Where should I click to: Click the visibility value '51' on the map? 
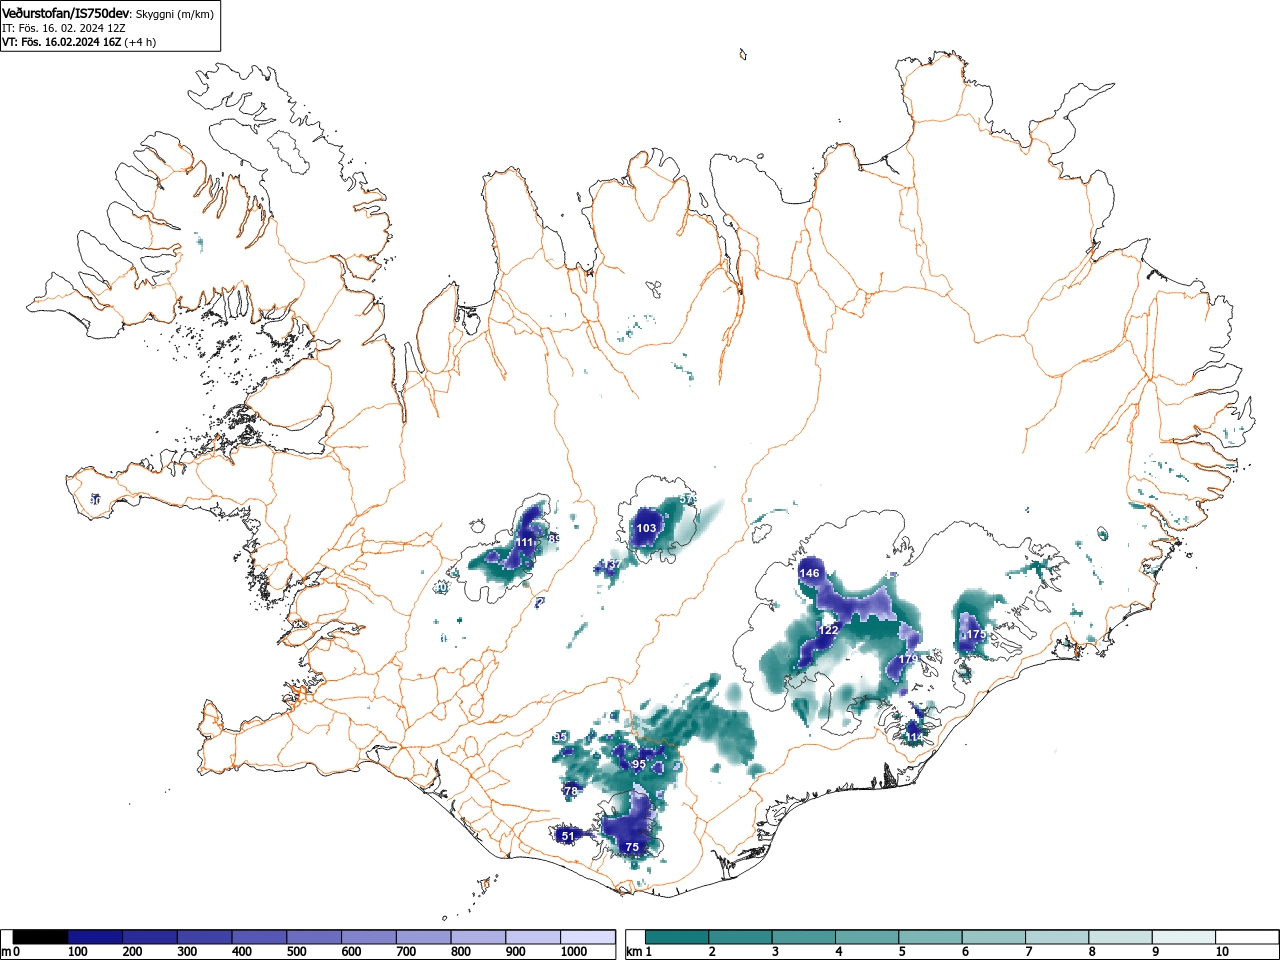pyautogui.click(x=568, y=835)
